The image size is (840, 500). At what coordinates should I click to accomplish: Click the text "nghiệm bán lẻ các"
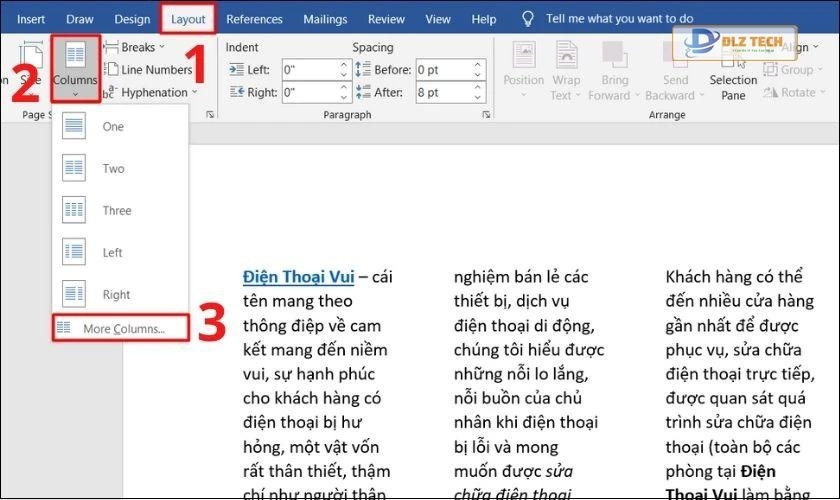pos(521,277)
